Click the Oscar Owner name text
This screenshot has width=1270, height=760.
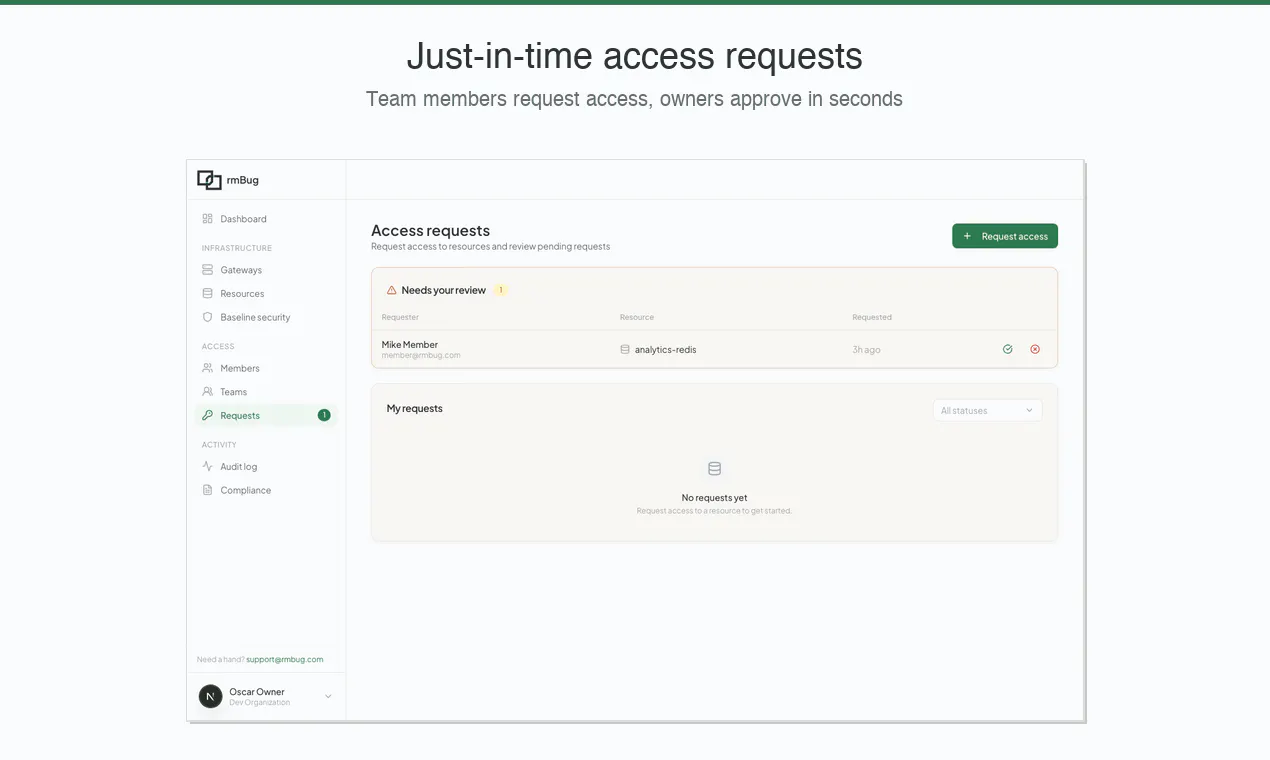coord(257,691)
